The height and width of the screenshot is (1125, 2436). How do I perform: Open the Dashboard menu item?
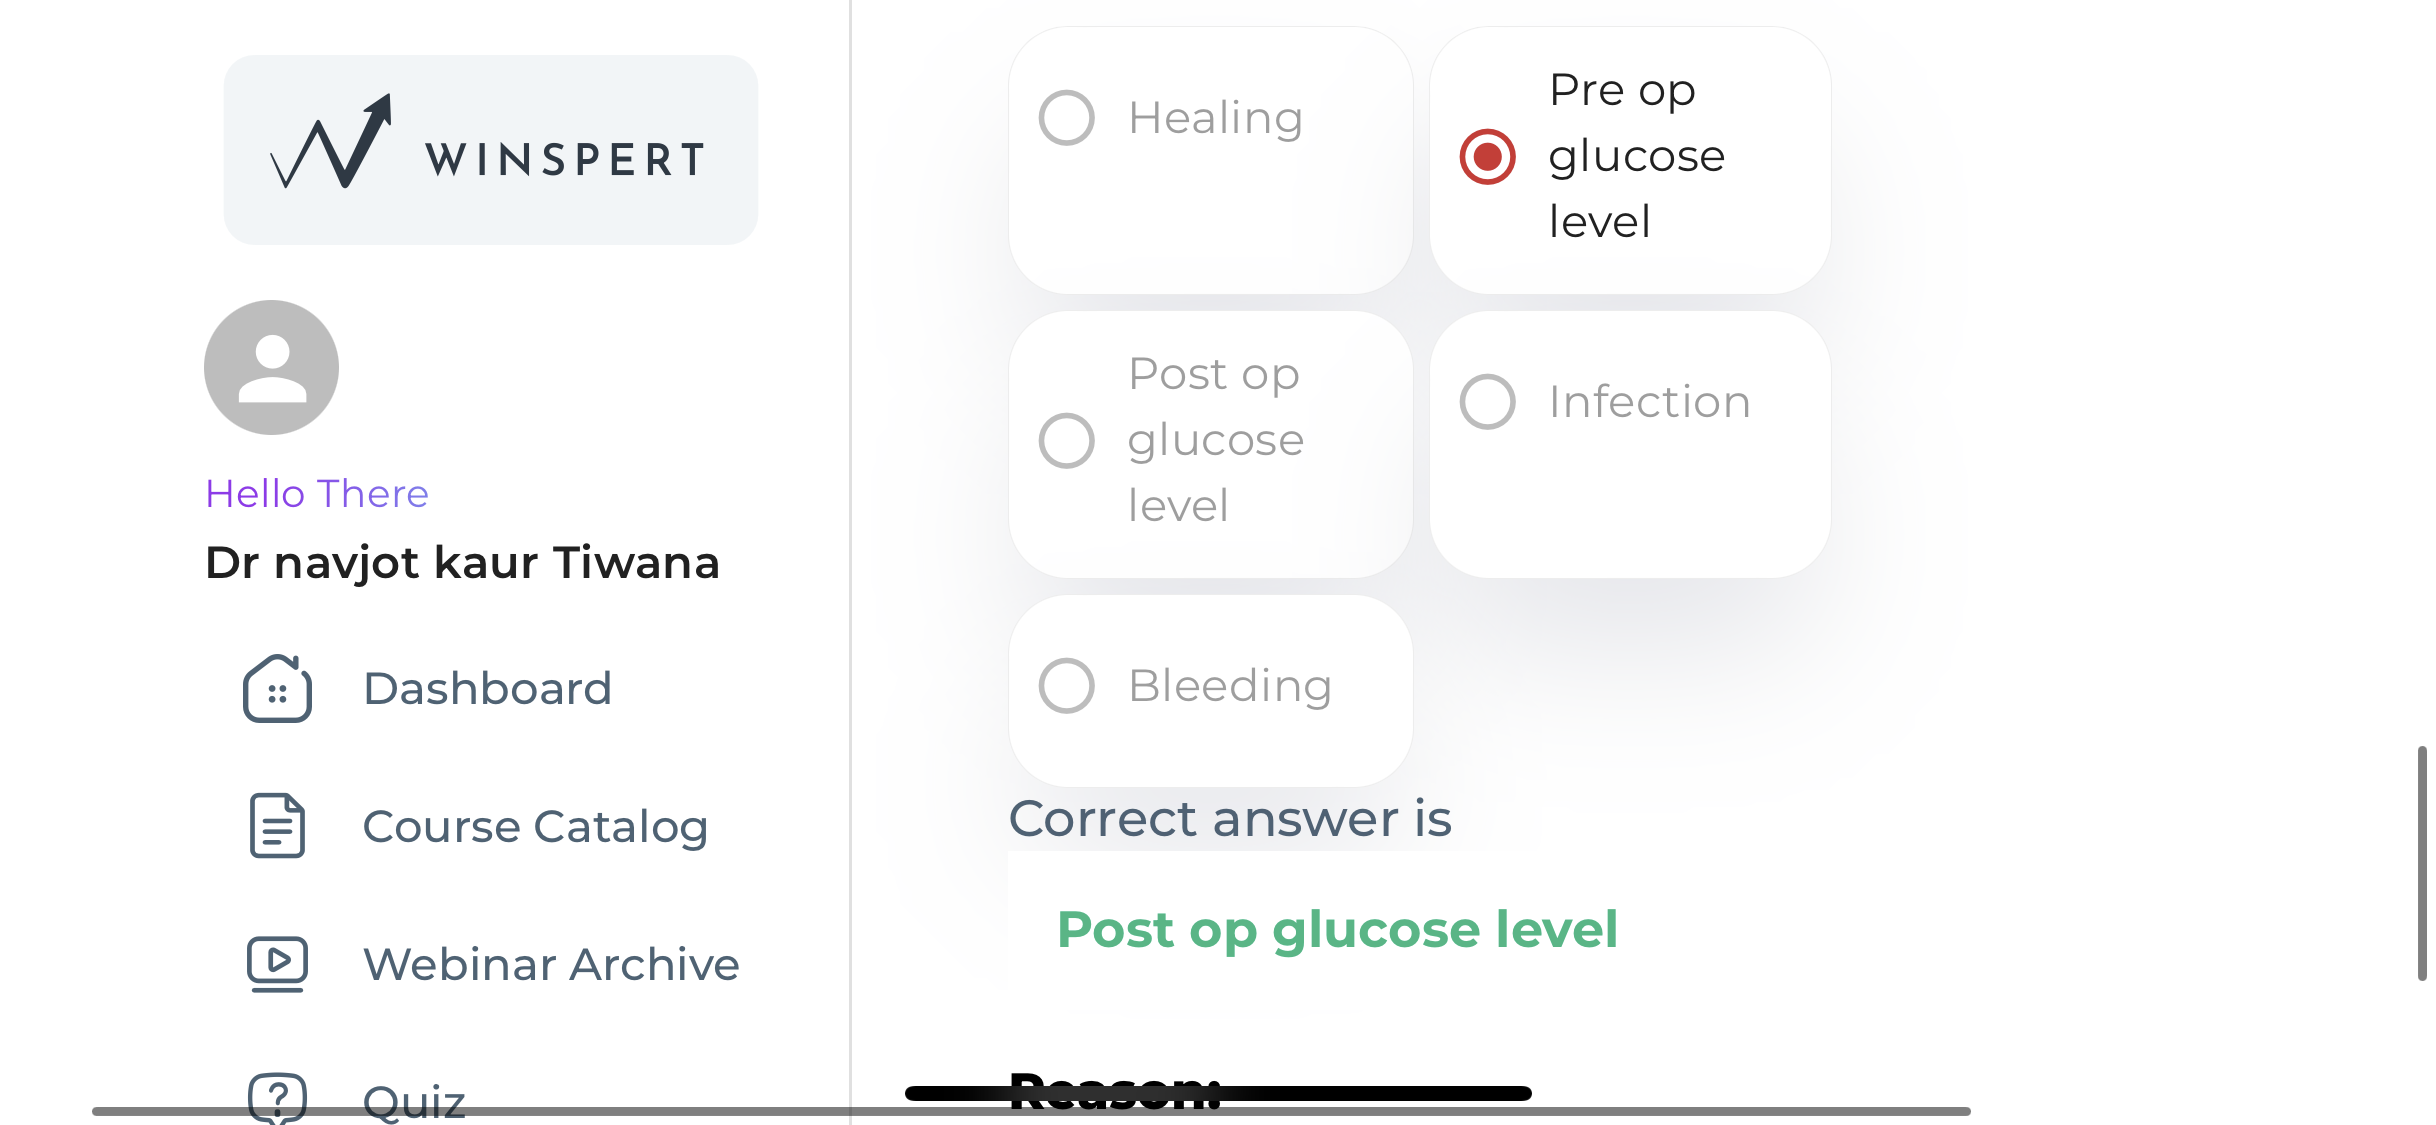point(487,689)
